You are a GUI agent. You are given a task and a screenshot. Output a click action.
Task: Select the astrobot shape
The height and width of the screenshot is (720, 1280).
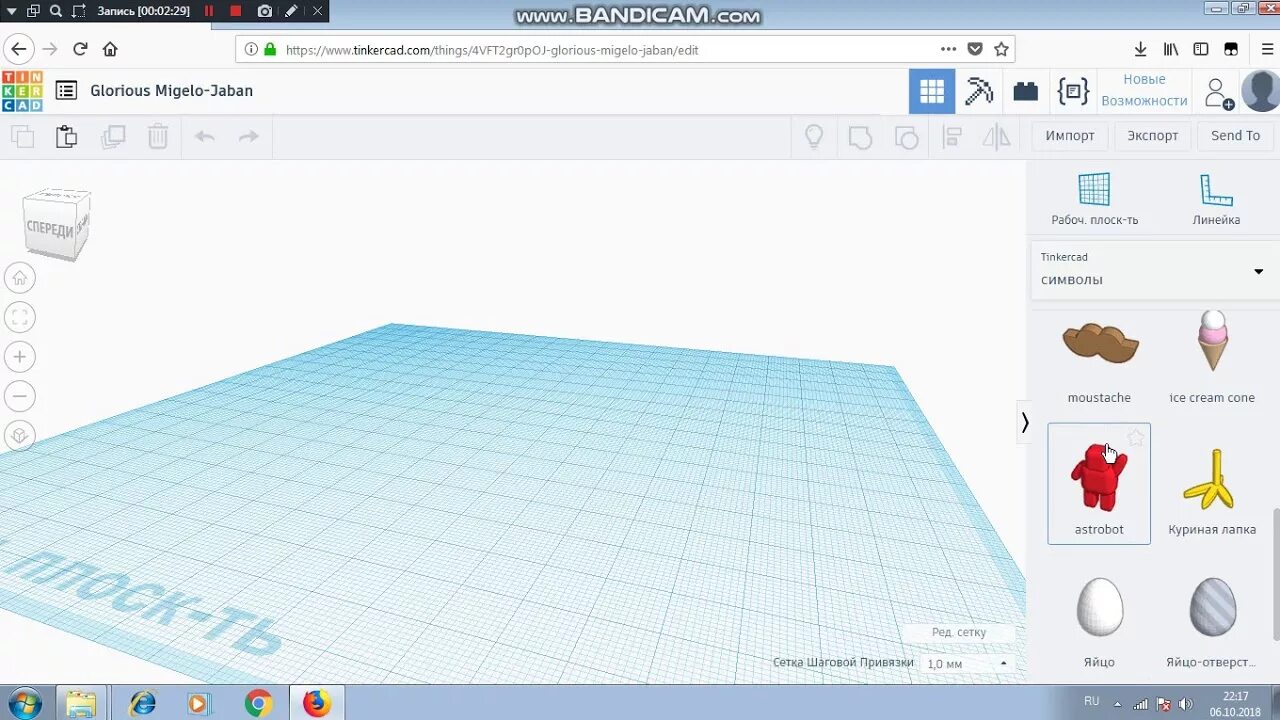click(1099, 484)
